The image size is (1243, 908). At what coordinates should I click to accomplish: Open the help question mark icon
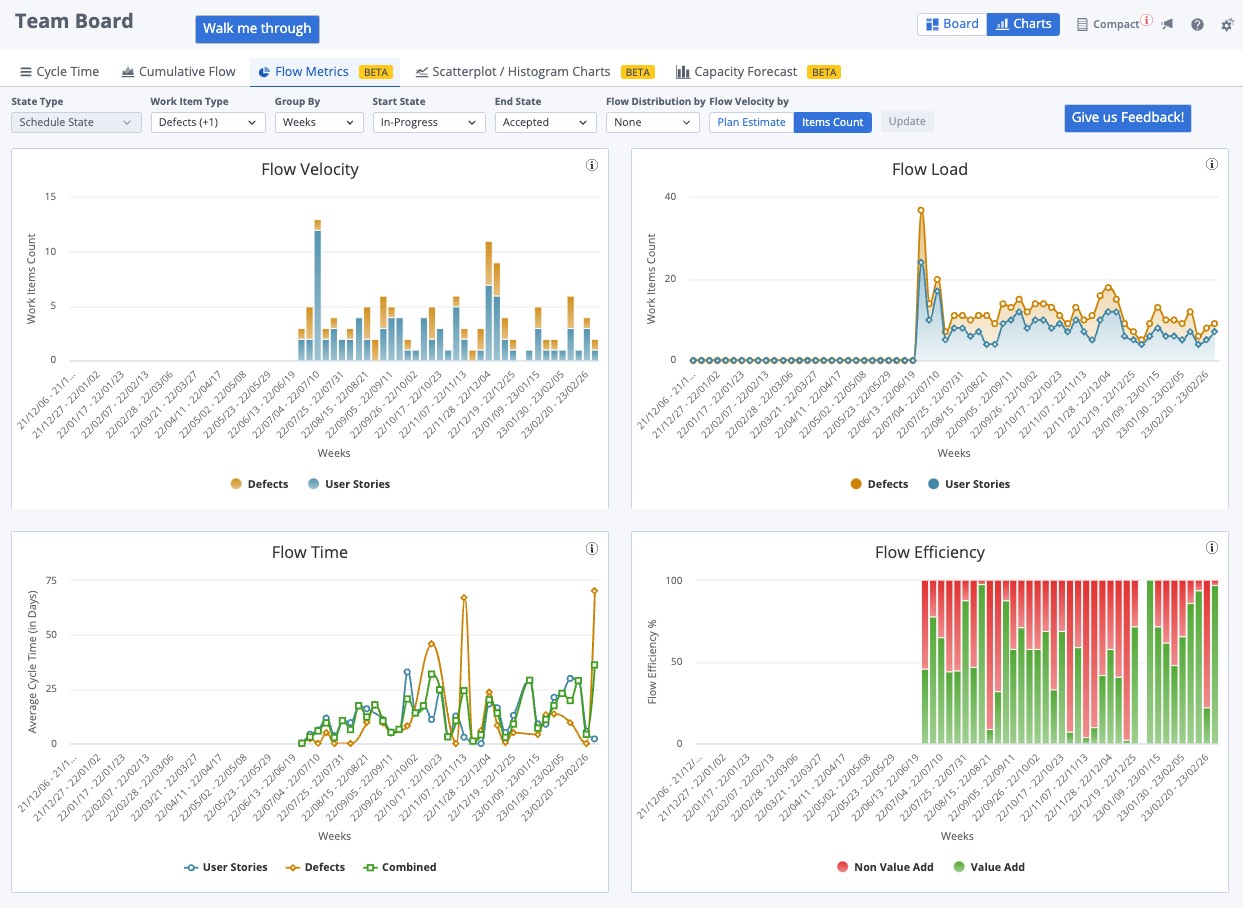[1197, 25]
